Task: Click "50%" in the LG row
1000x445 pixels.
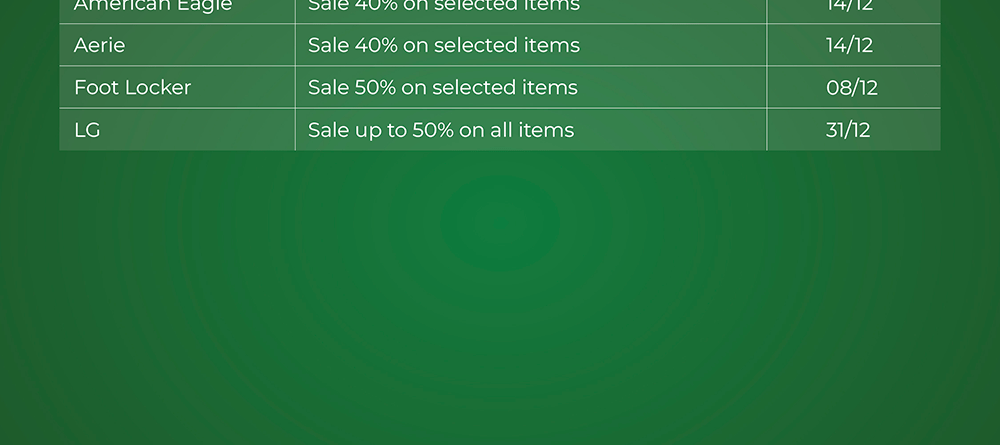Action: coord(433,130)
